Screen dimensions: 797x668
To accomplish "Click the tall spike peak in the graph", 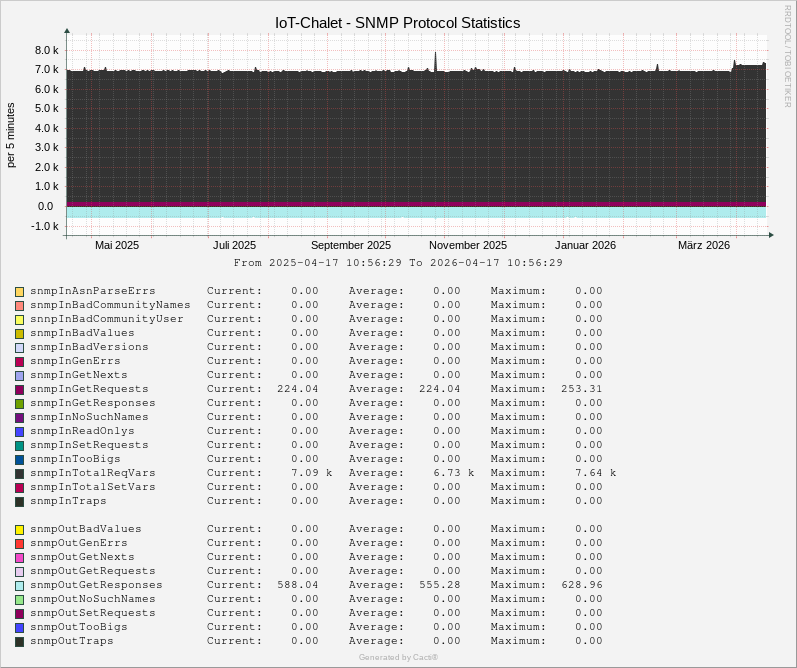I will pyautogui.click(x=435, y=54).
